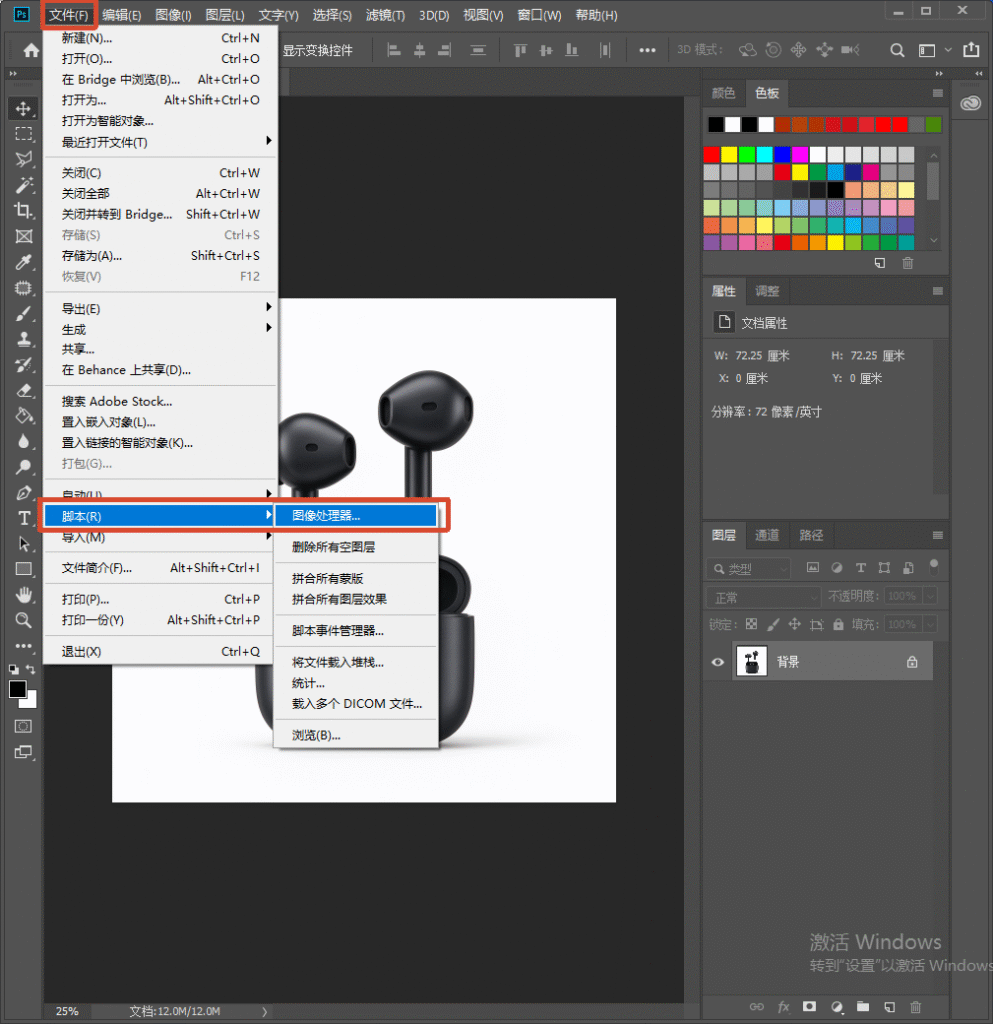Open the 填充 fill dropdown arrow
This screenshot has height=1024, width=993.
click(930, 624)
